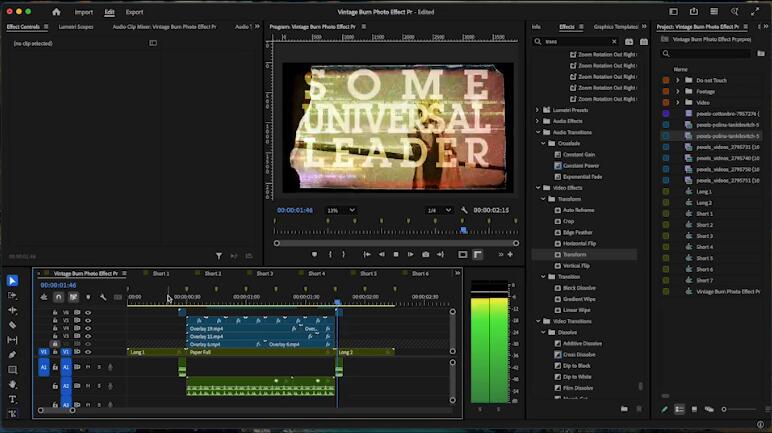The image size is (772, 433).
Task: Expand the Video bin in Project panel
Action: point(677,102)
